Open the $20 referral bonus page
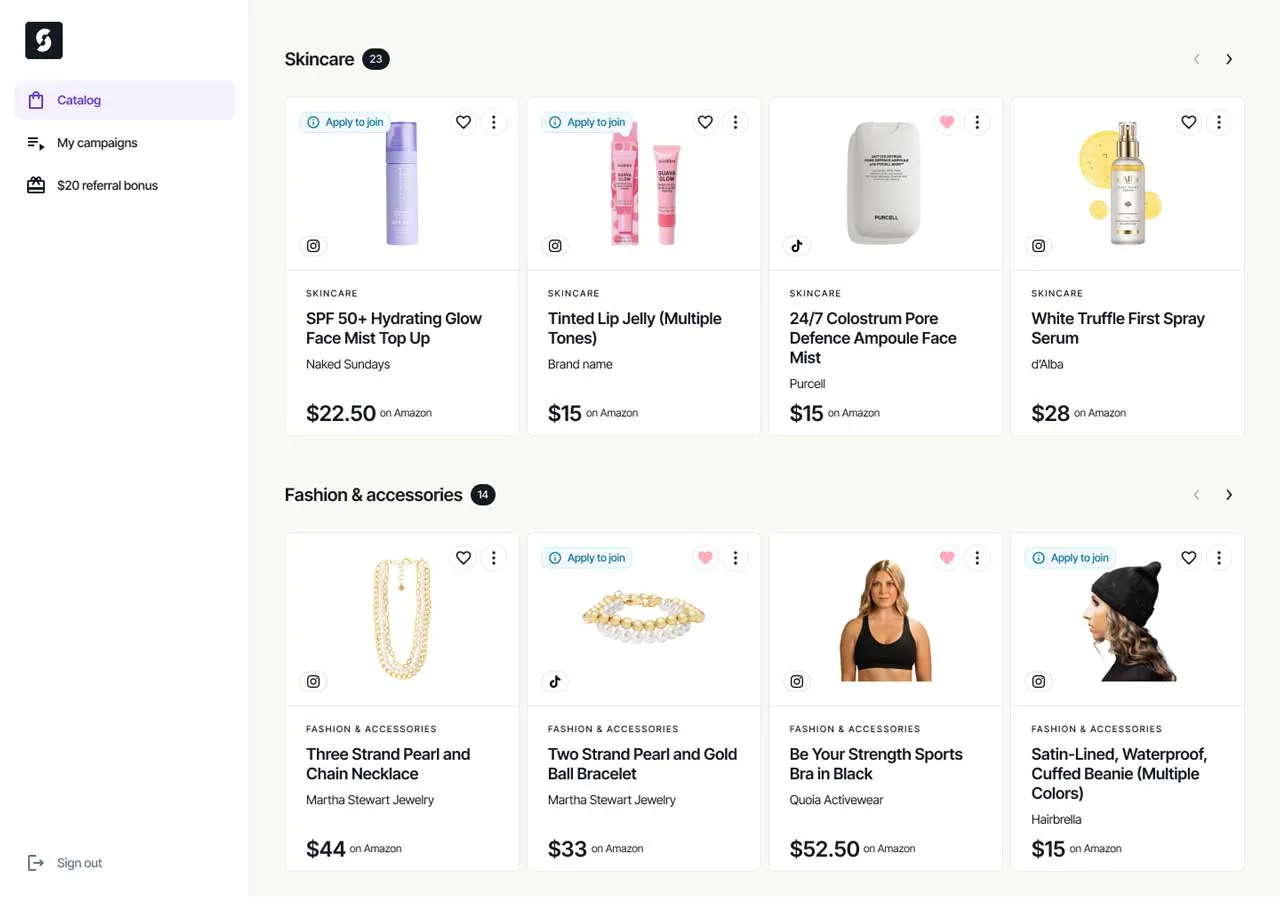 [107, 185]
